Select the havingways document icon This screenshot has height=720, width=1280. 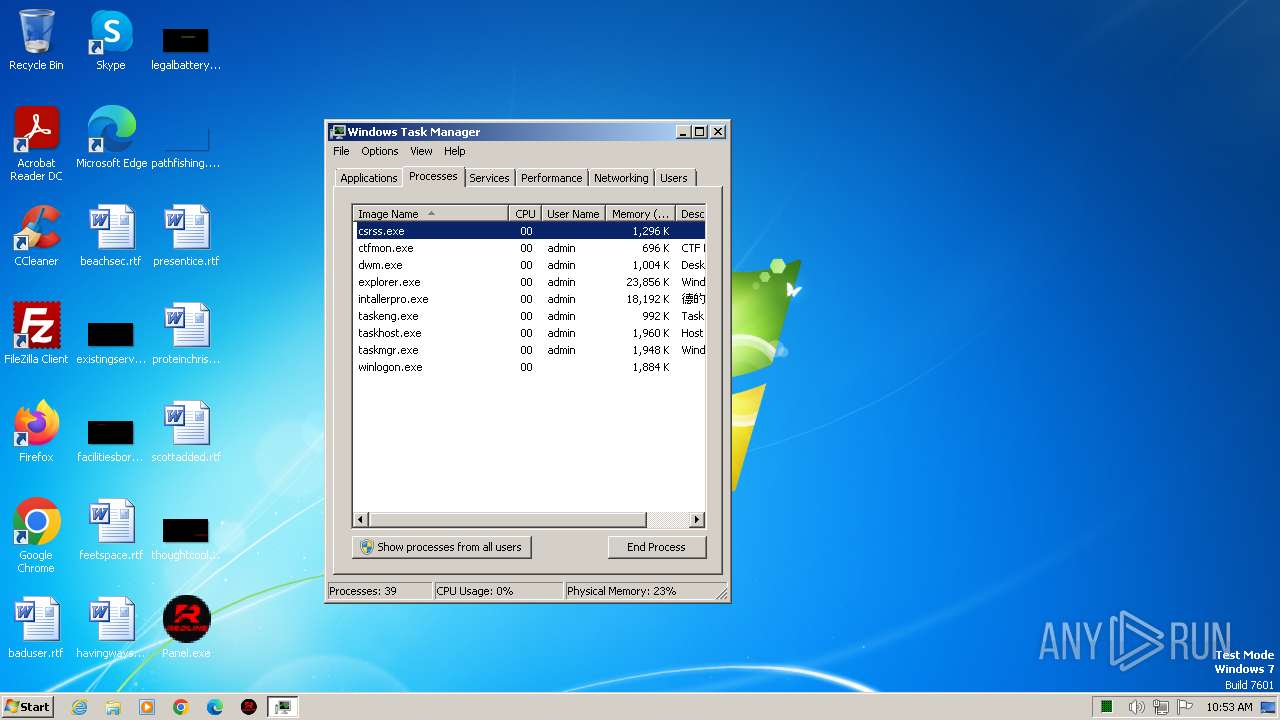click(x=110, y=627)
